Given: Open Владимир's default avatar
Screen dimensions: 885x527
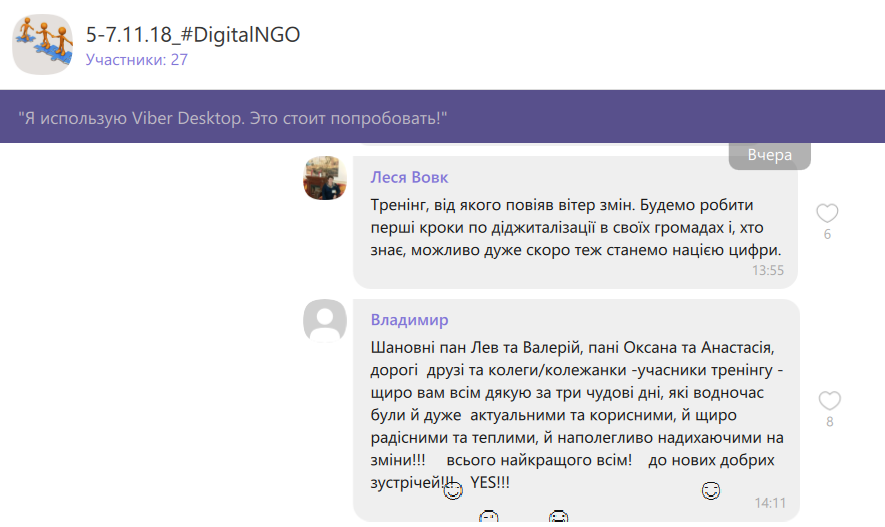Looking at the screenshot, I should point(325,320).
